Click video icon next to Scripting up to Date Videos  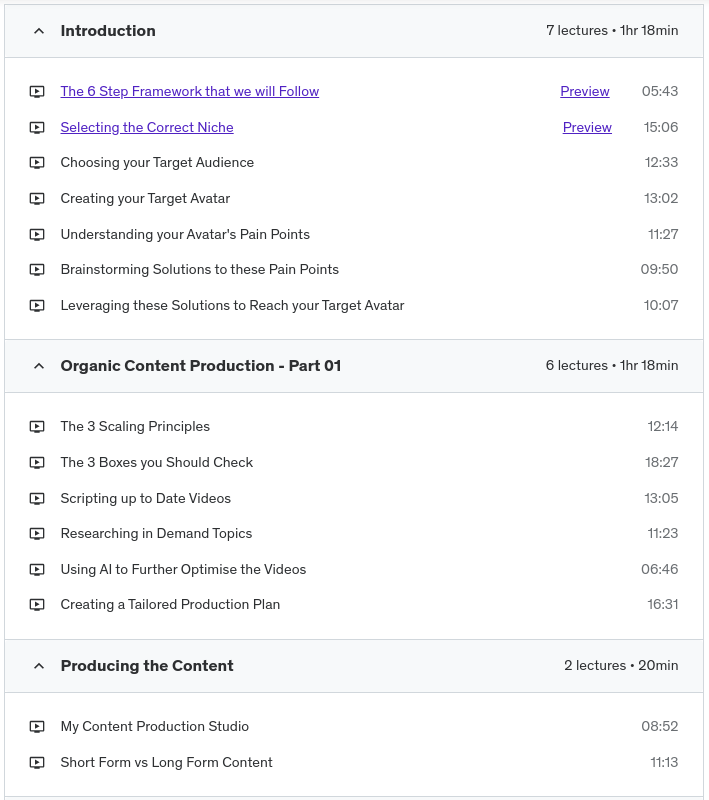(37, 499)
